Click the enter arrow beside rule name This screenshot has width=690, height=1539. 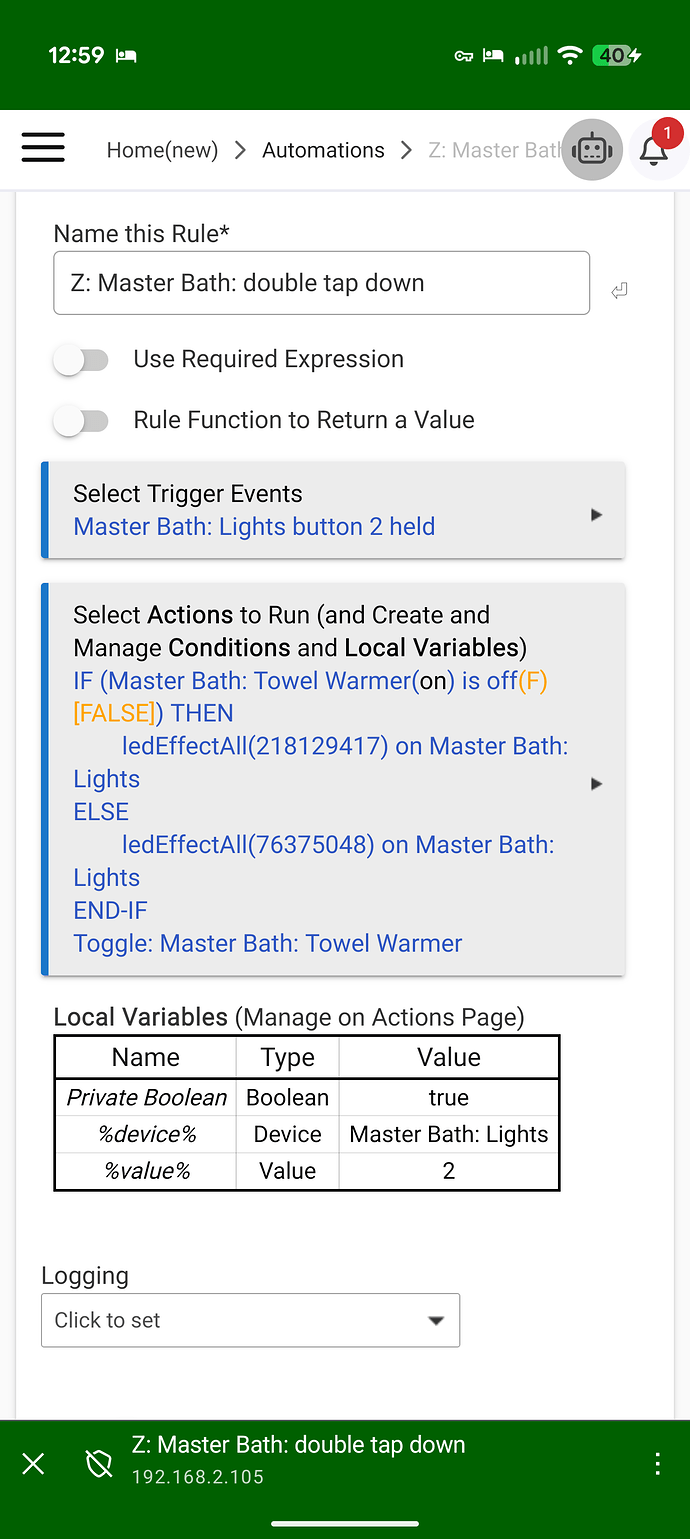(619, 291)
